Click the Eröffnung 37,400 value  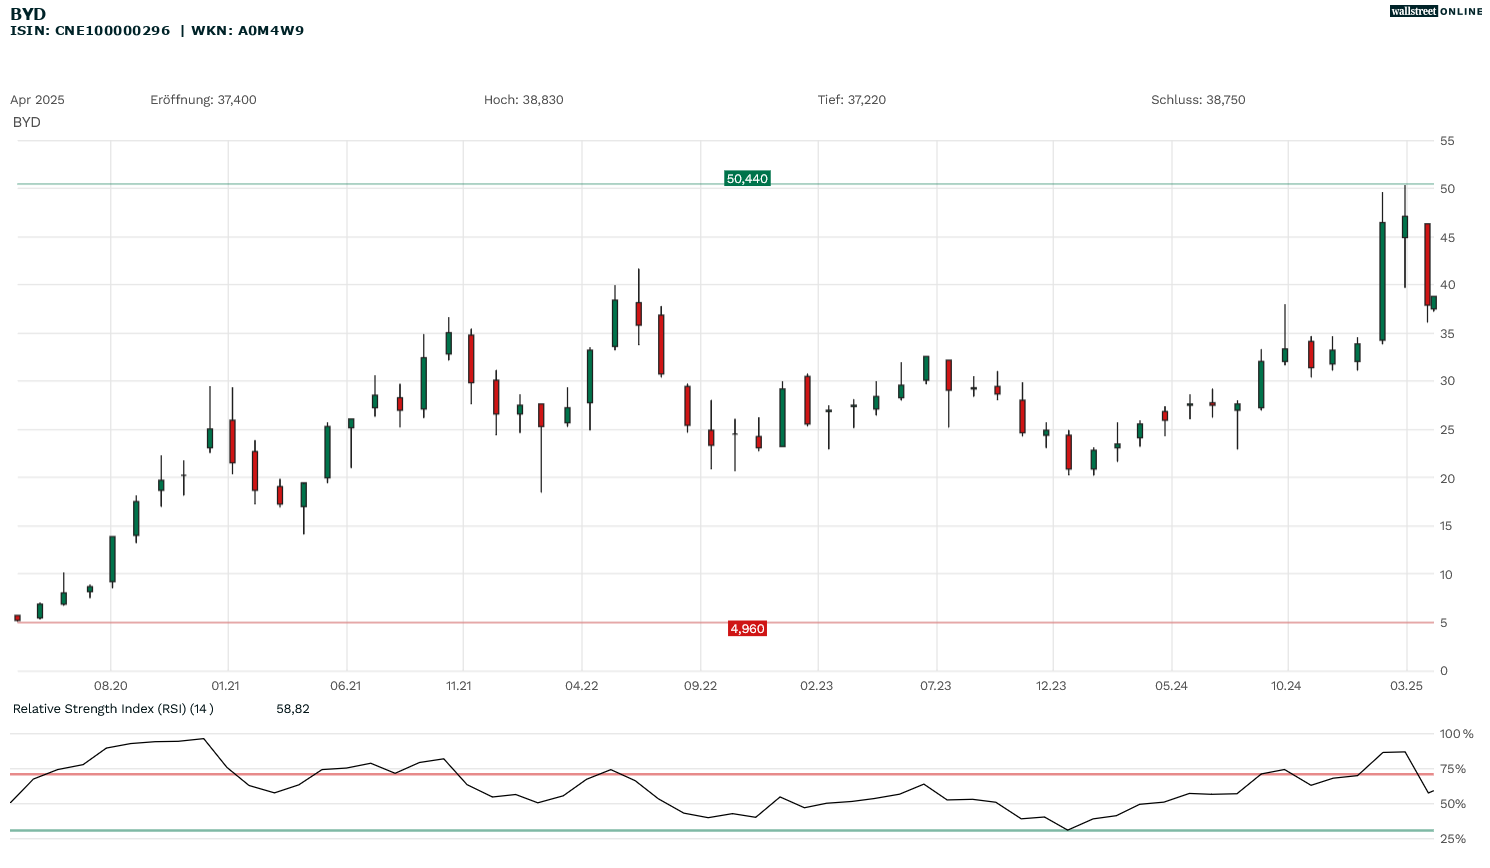[203, 100]
